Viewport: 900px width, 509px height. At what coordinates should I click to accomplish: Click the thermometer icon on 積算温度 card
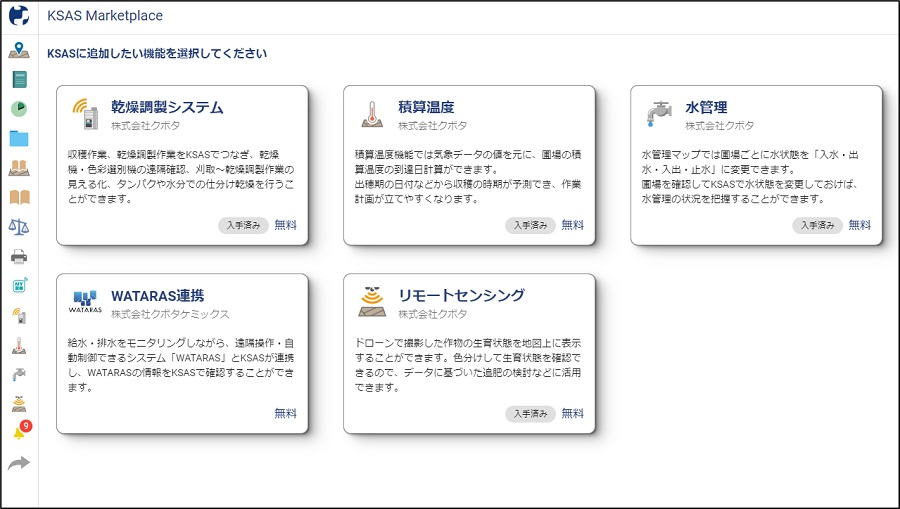tap(372, 114)
